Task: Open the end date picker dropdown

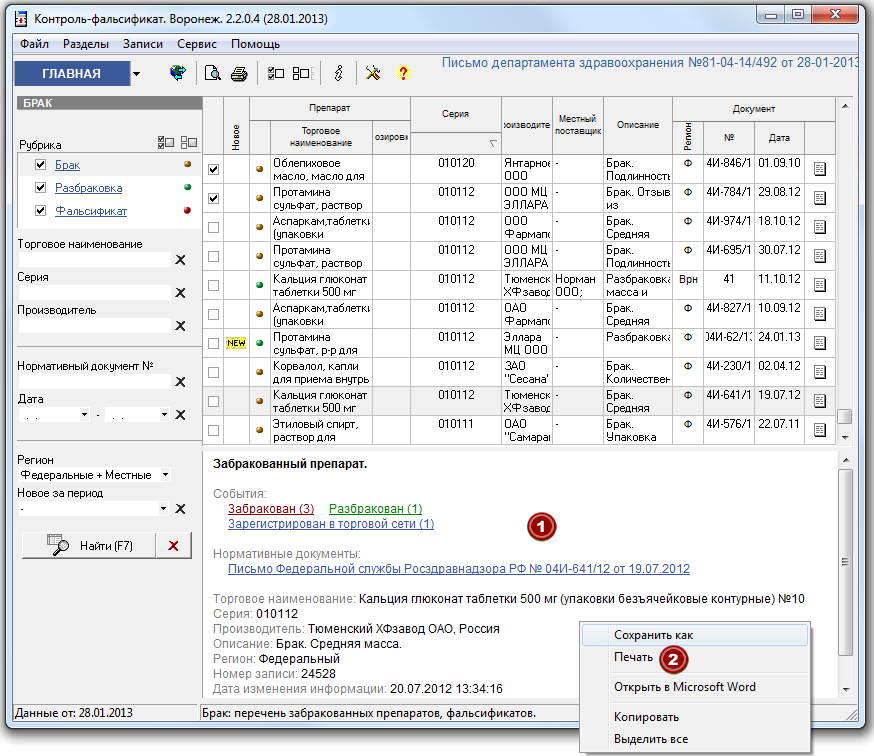Action: coord(164,414)
